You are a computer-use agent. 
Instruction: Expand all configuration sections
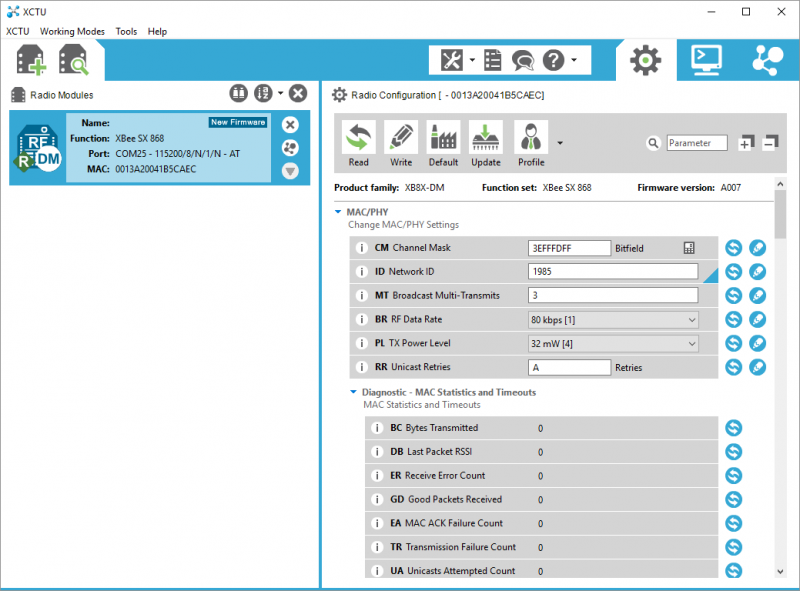pyautogui.click(x=746, y=143)
